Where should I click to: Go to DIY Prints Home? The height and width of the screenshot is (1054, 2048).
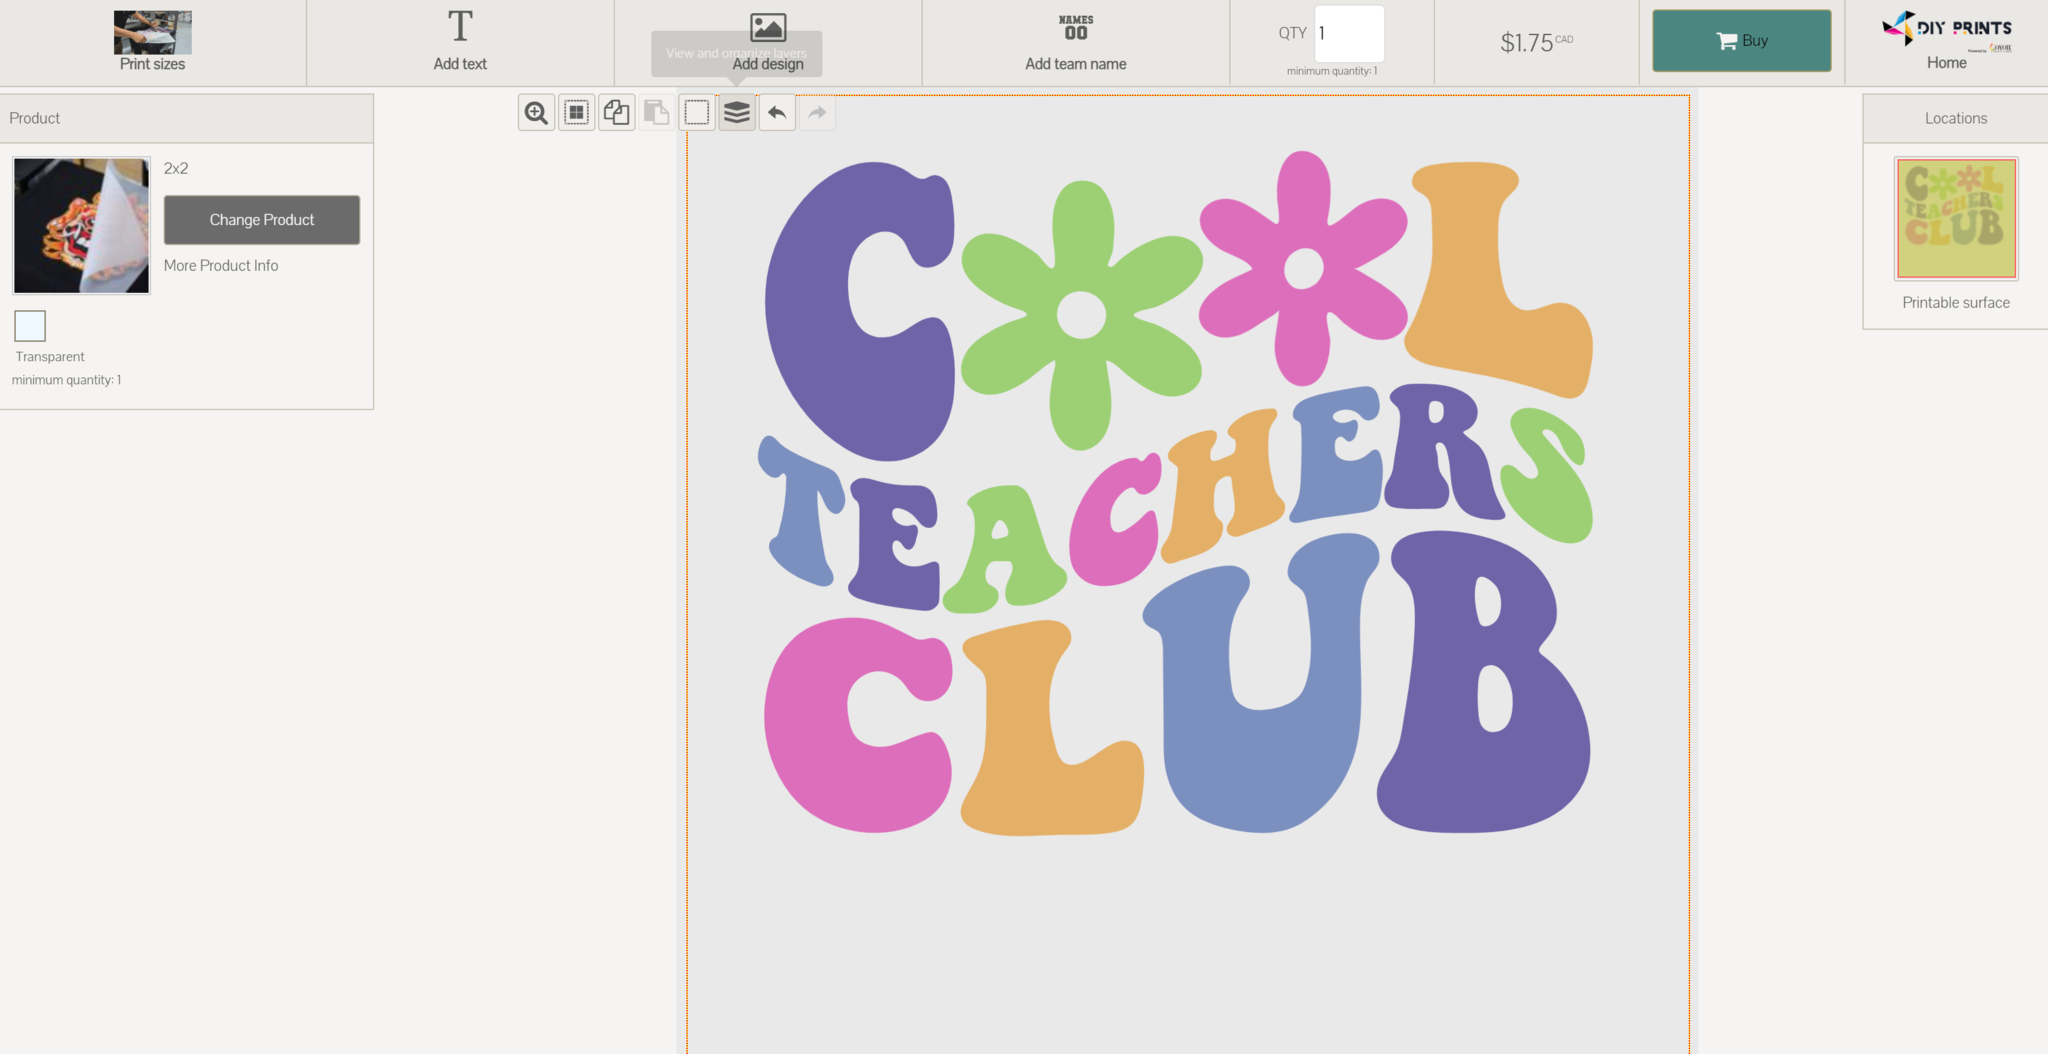(x=1946, y=42)
